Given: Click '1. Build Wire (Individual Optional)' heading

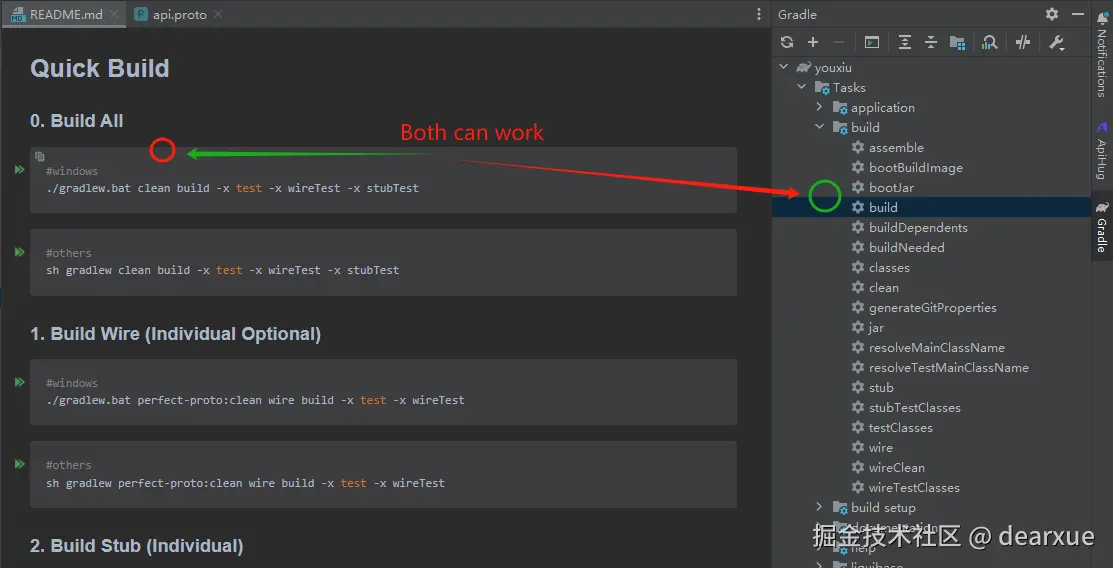Looking at the screenshot, I should tap(175, 334).
